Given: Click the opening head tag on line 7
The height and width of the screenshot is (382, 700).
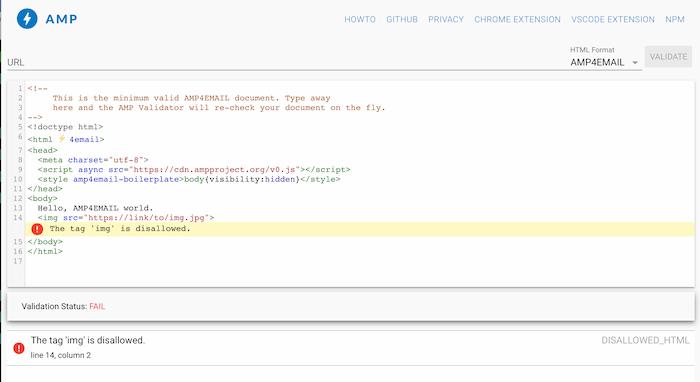Looking at the screenshot, I should [42, 150].
